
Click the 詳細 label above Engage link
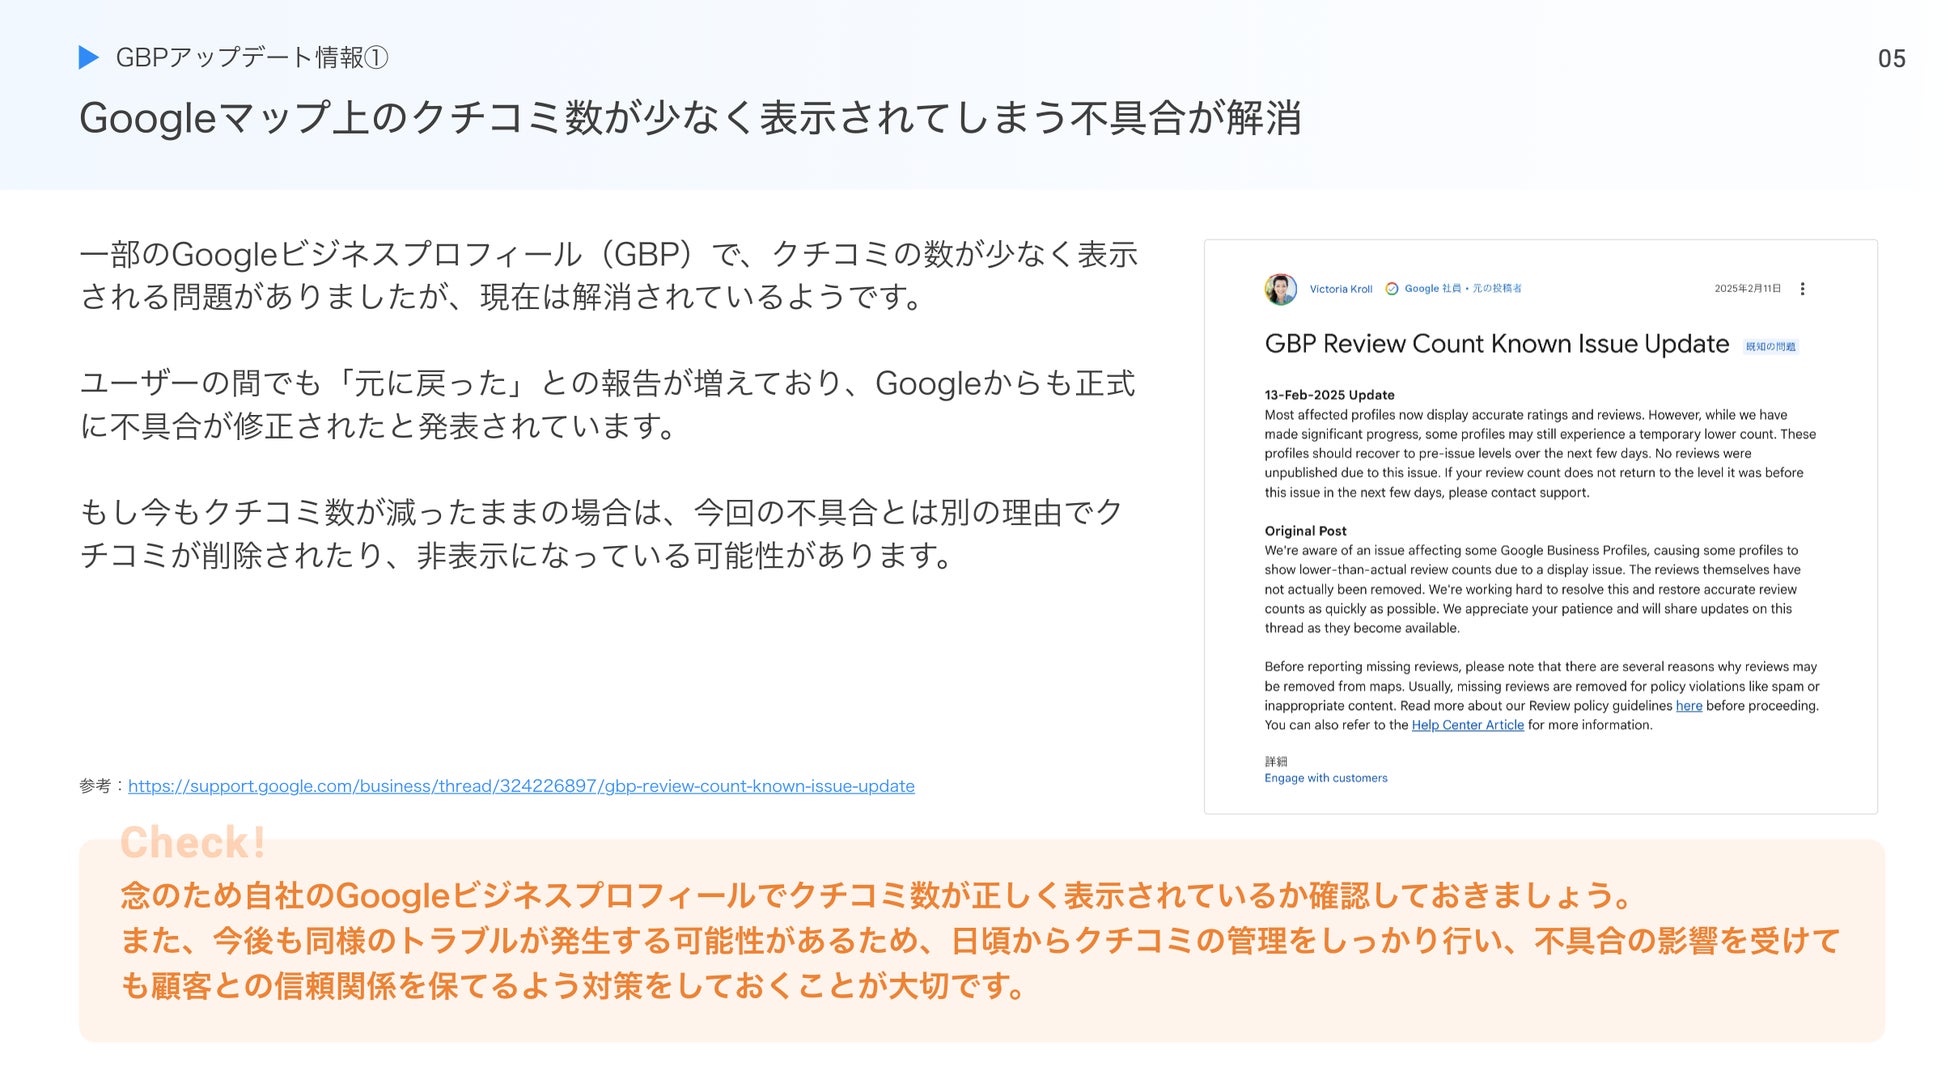pyautogui.click(x=1276, y=761)
